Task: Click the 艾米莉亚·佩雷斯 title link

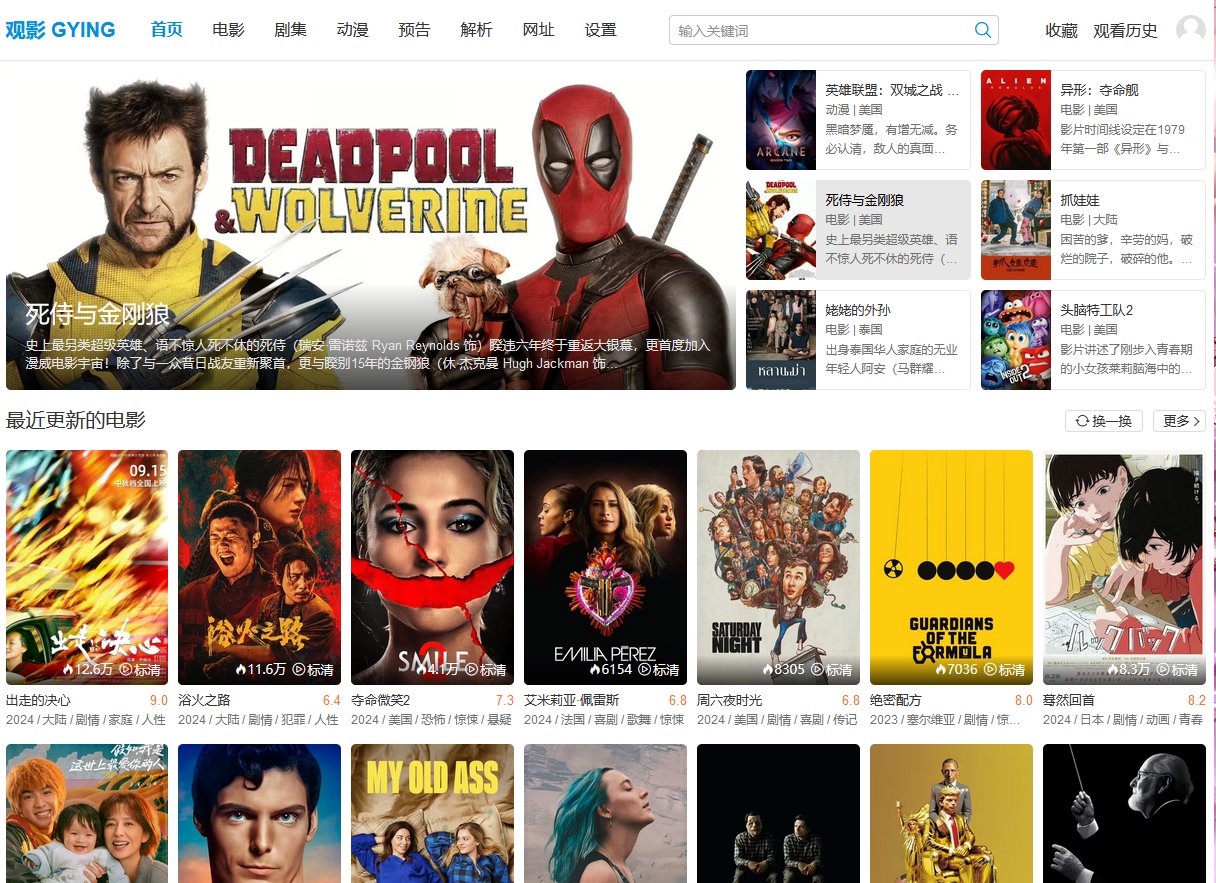Action: pos(572,700)
